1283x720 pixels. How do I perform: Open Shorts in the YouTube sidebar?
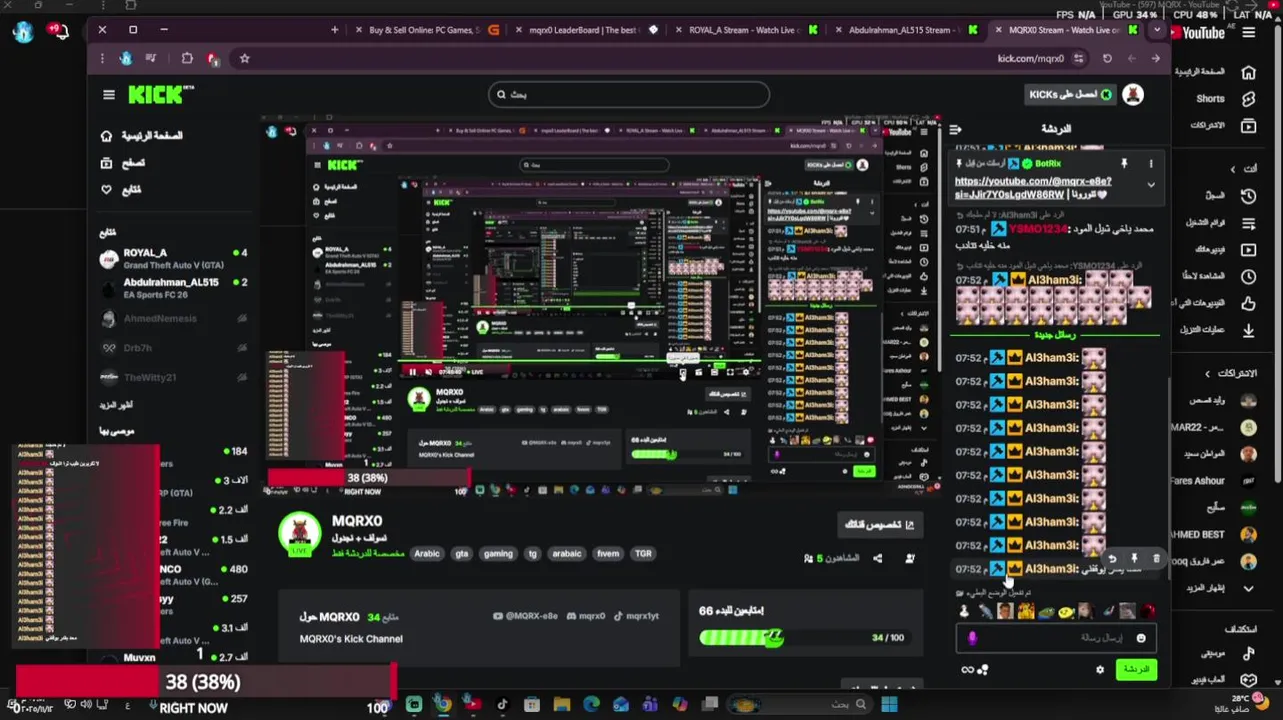(1226, 99)
